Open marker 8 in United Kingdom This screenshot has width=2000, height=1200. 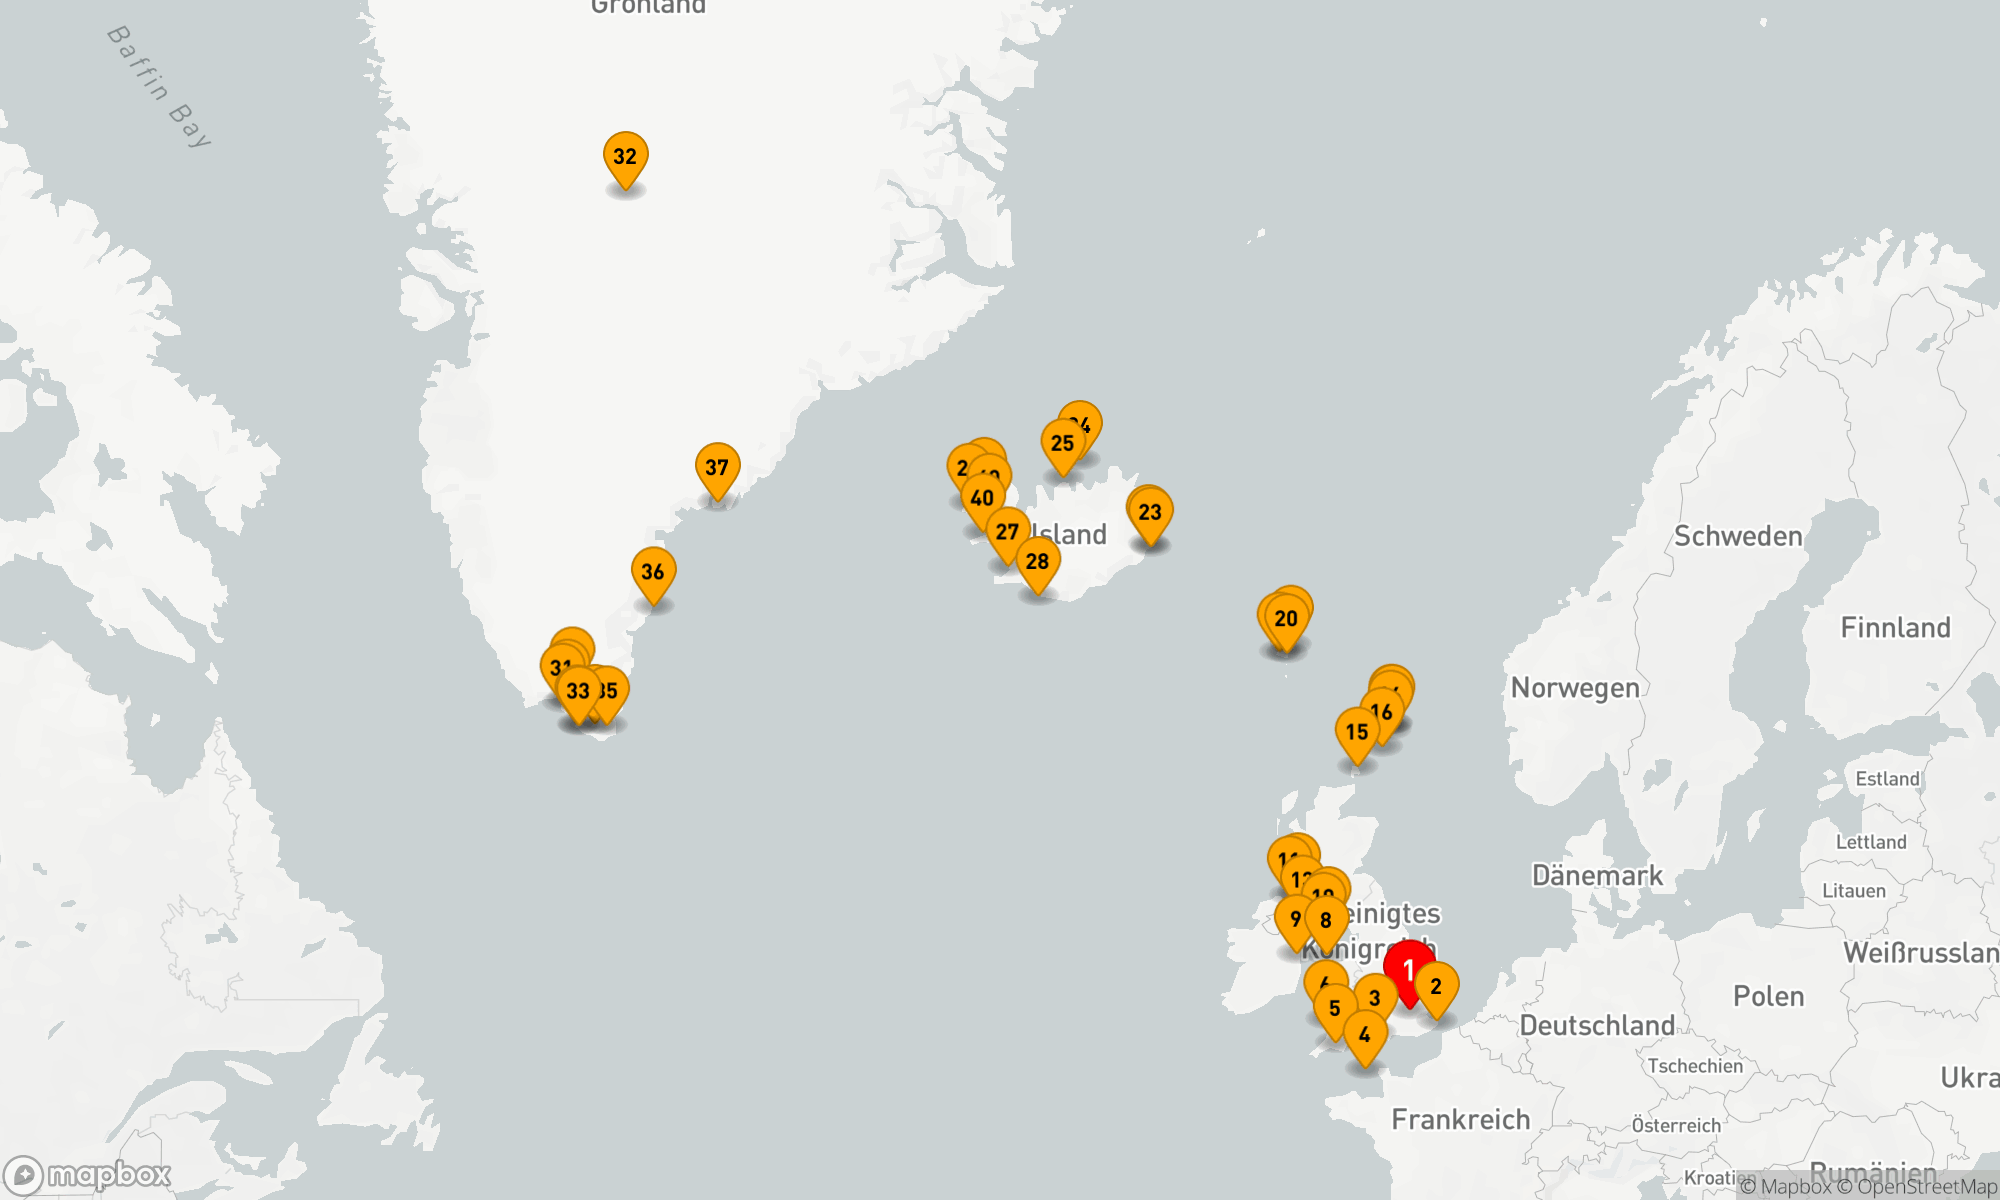pyautogui.click(x=1326, y=921)
